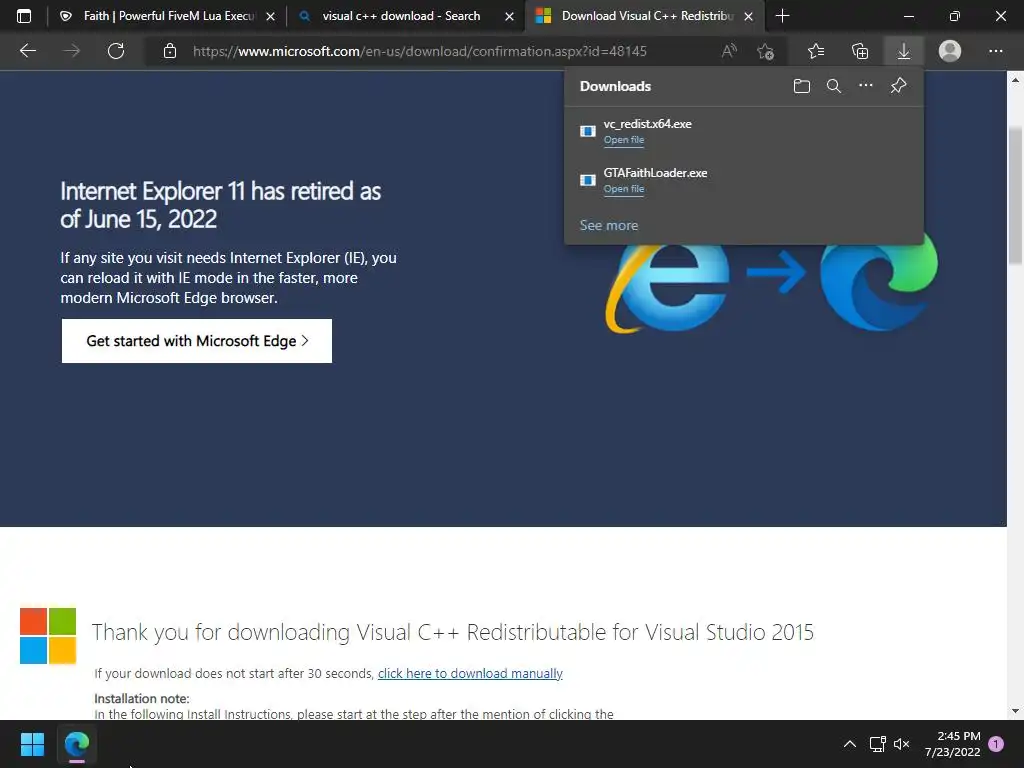Open the network status tray icon
Screen dimensions: 1024x768
(x=877, y=744)
